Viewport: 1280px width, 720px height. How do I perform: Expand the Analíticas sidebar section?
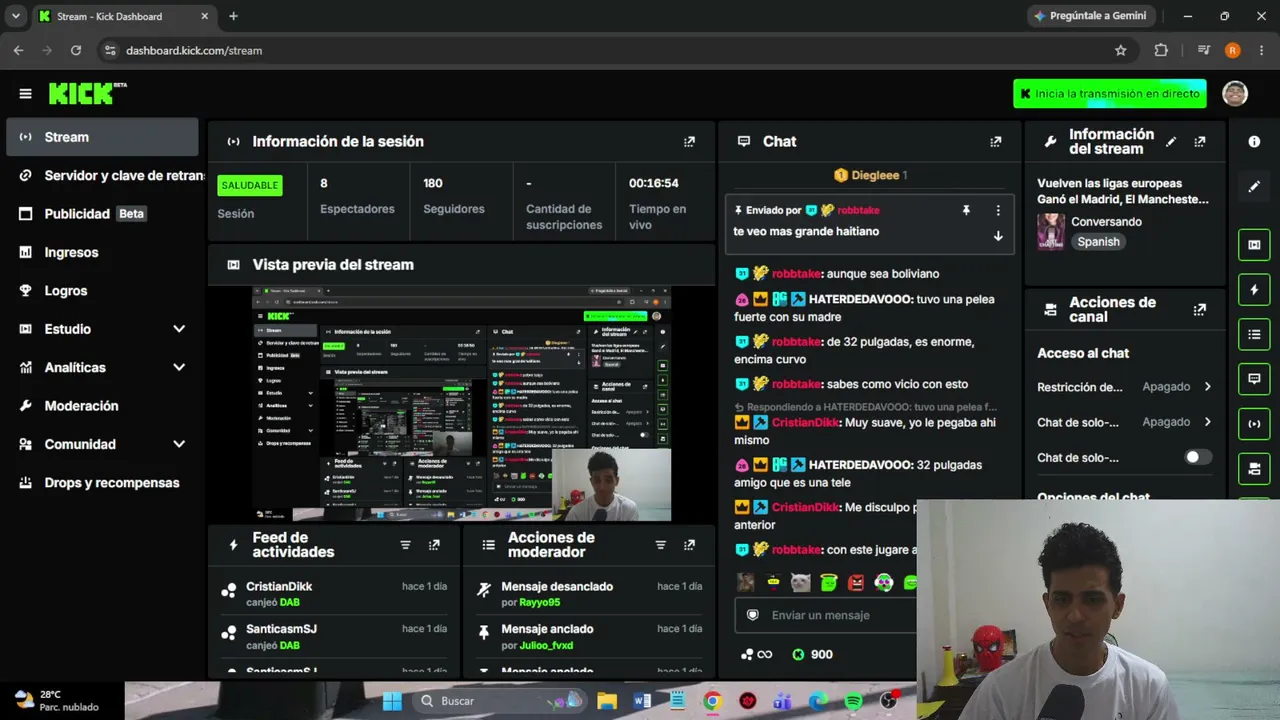tap(179, 367)
